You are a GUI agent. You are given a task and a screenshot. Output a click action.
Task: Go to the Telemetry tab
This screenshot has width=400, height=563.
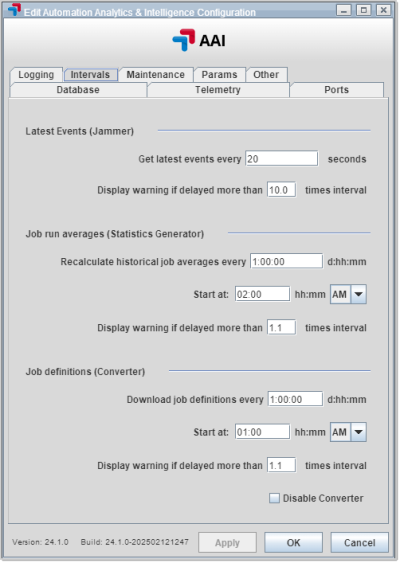tap(218, 90)
